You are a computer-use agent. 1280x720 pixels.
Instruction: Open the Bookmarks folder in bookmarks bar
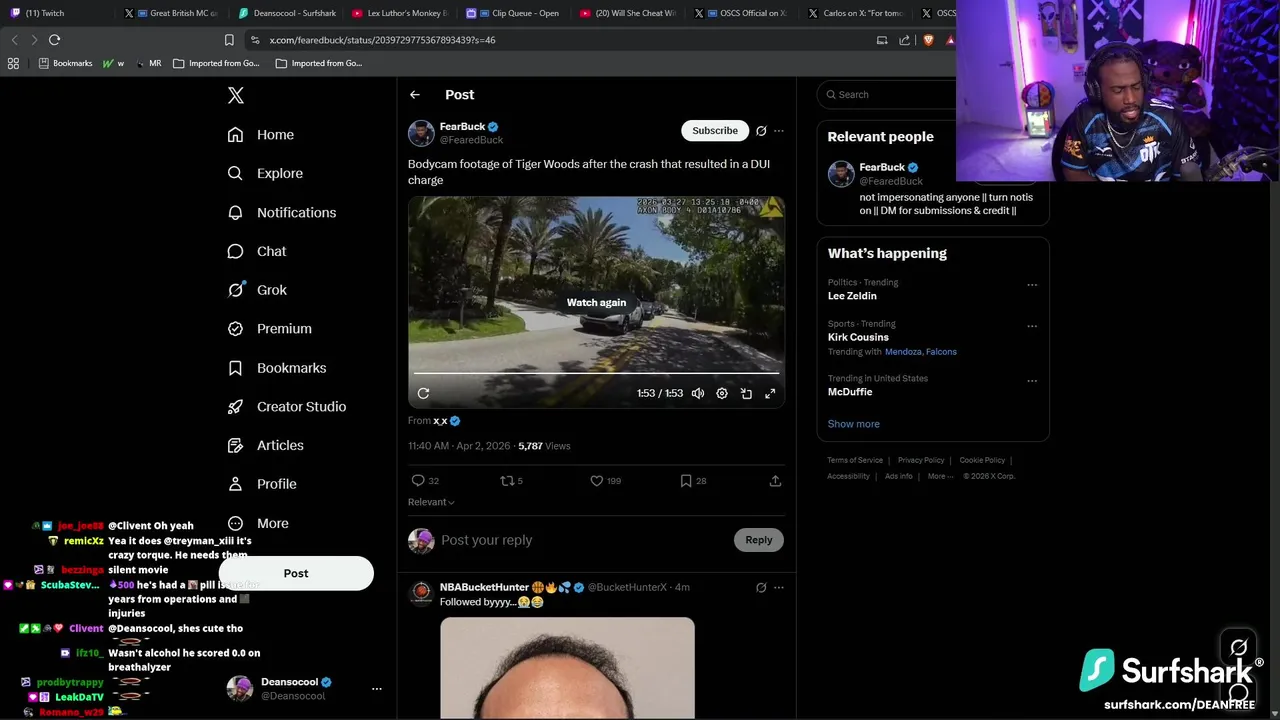(x=65, y=63)
